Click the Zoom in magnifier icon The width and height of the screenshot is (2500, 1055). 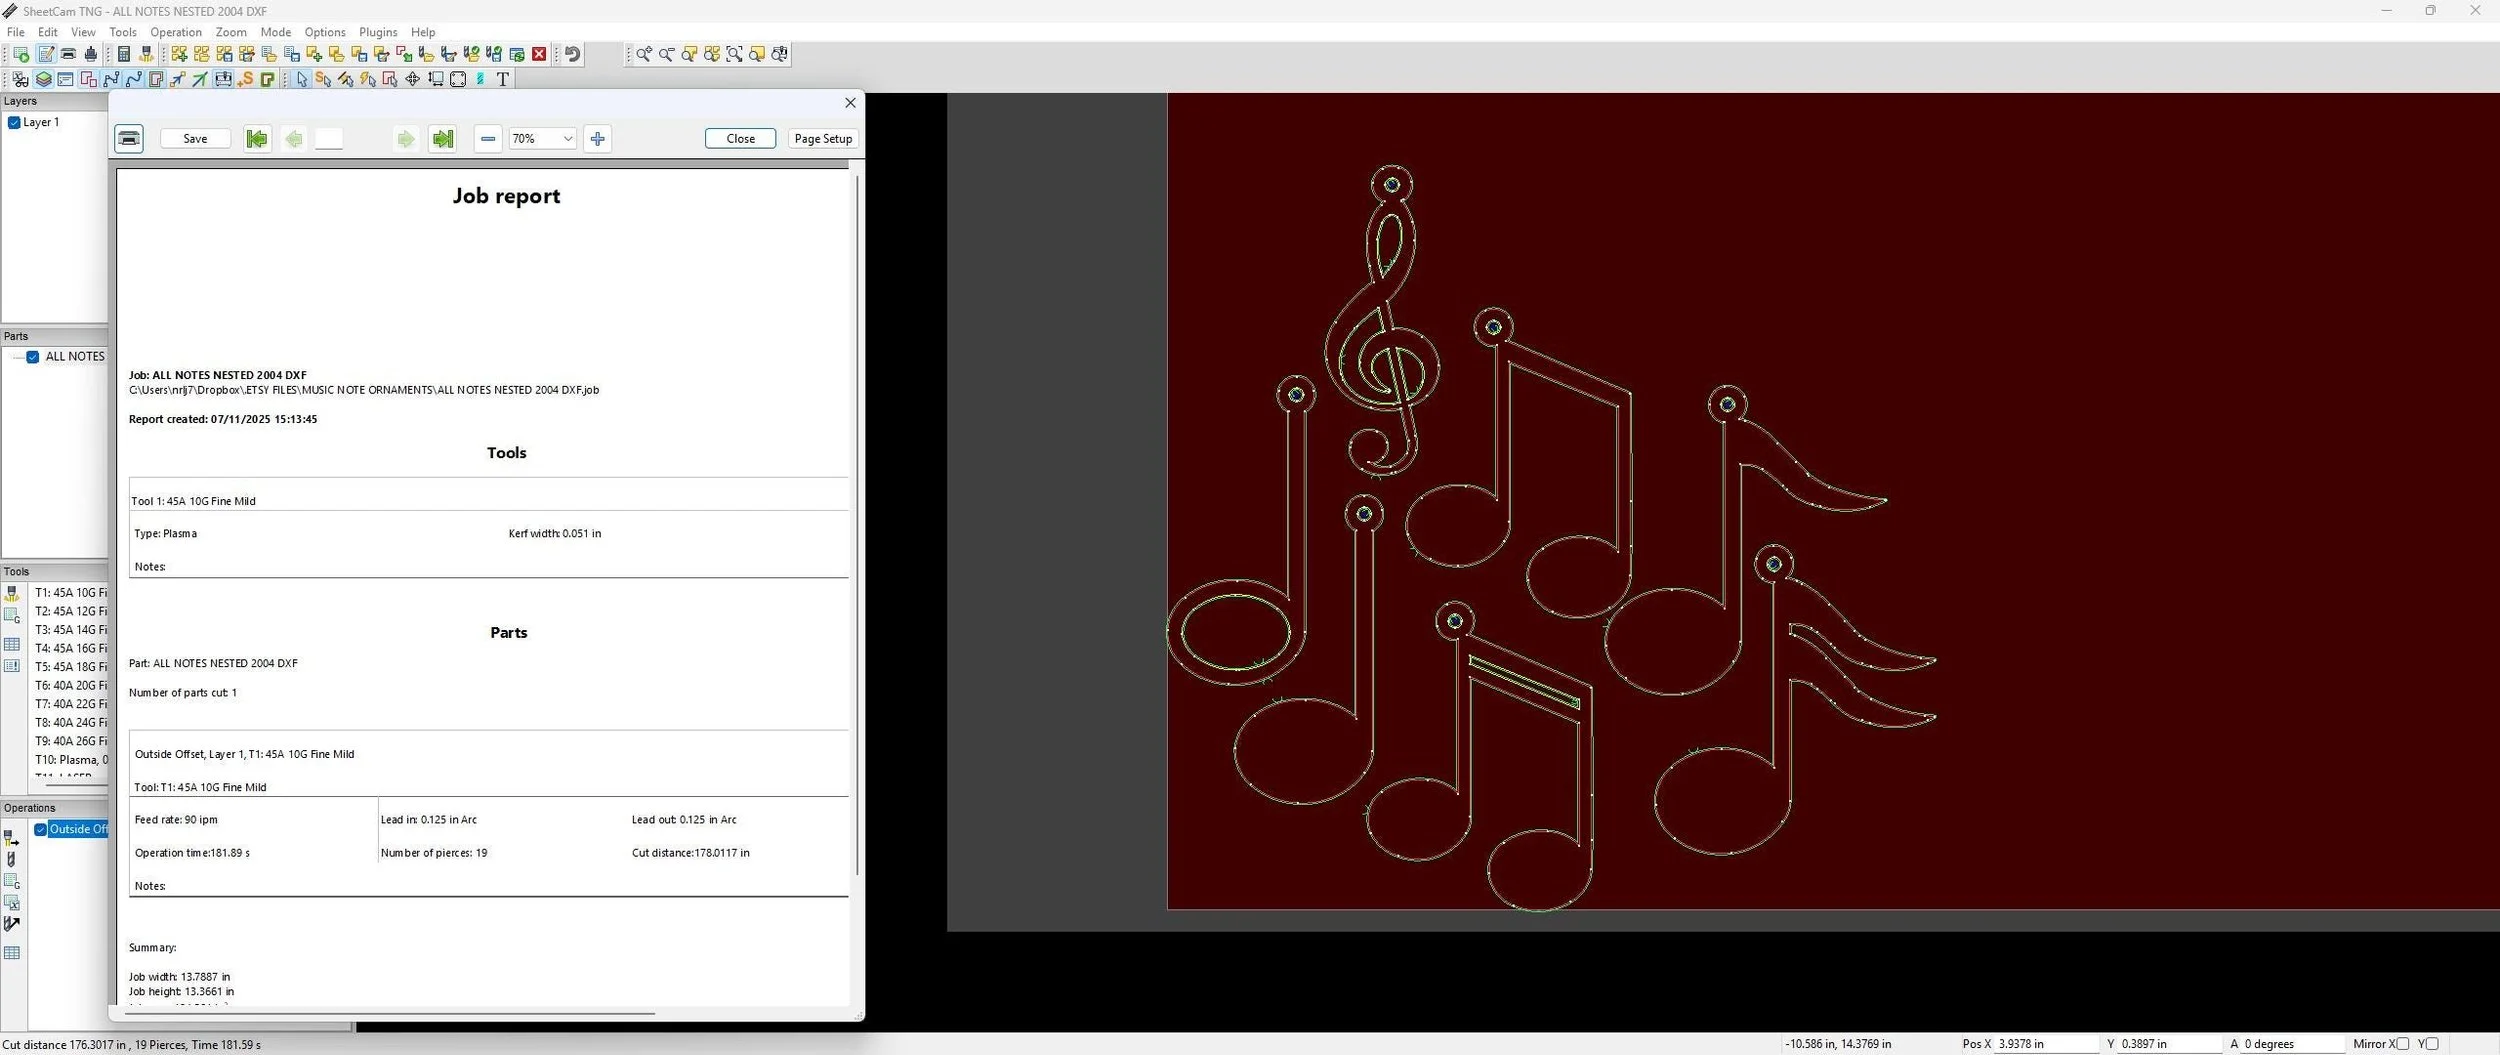(x=644, y=54)
